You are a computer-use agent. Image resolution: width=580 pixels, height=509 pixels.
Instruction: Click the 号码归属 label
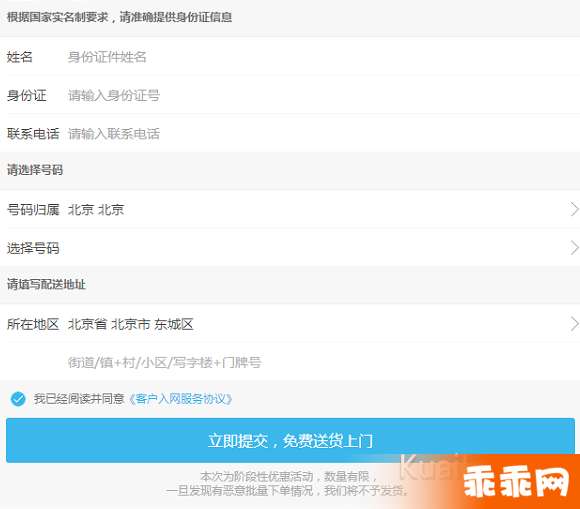(x=33, y=210)
